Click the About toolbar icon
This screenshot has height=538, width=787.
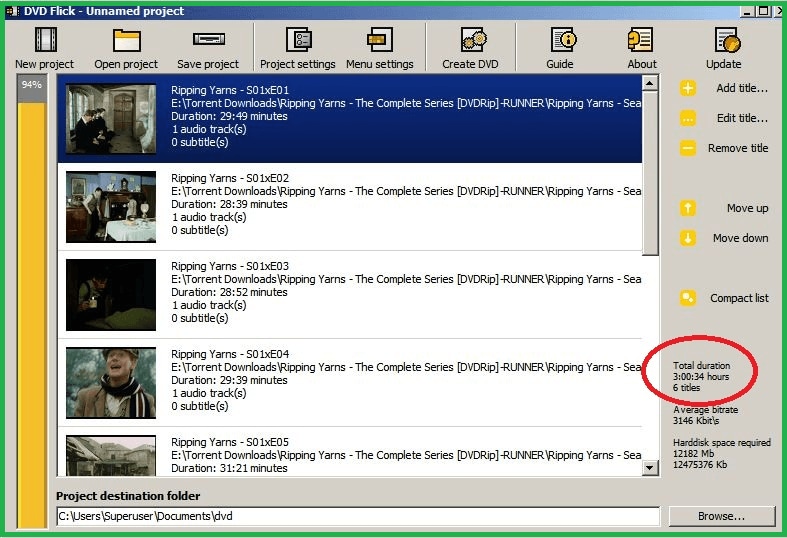point(640,40)
